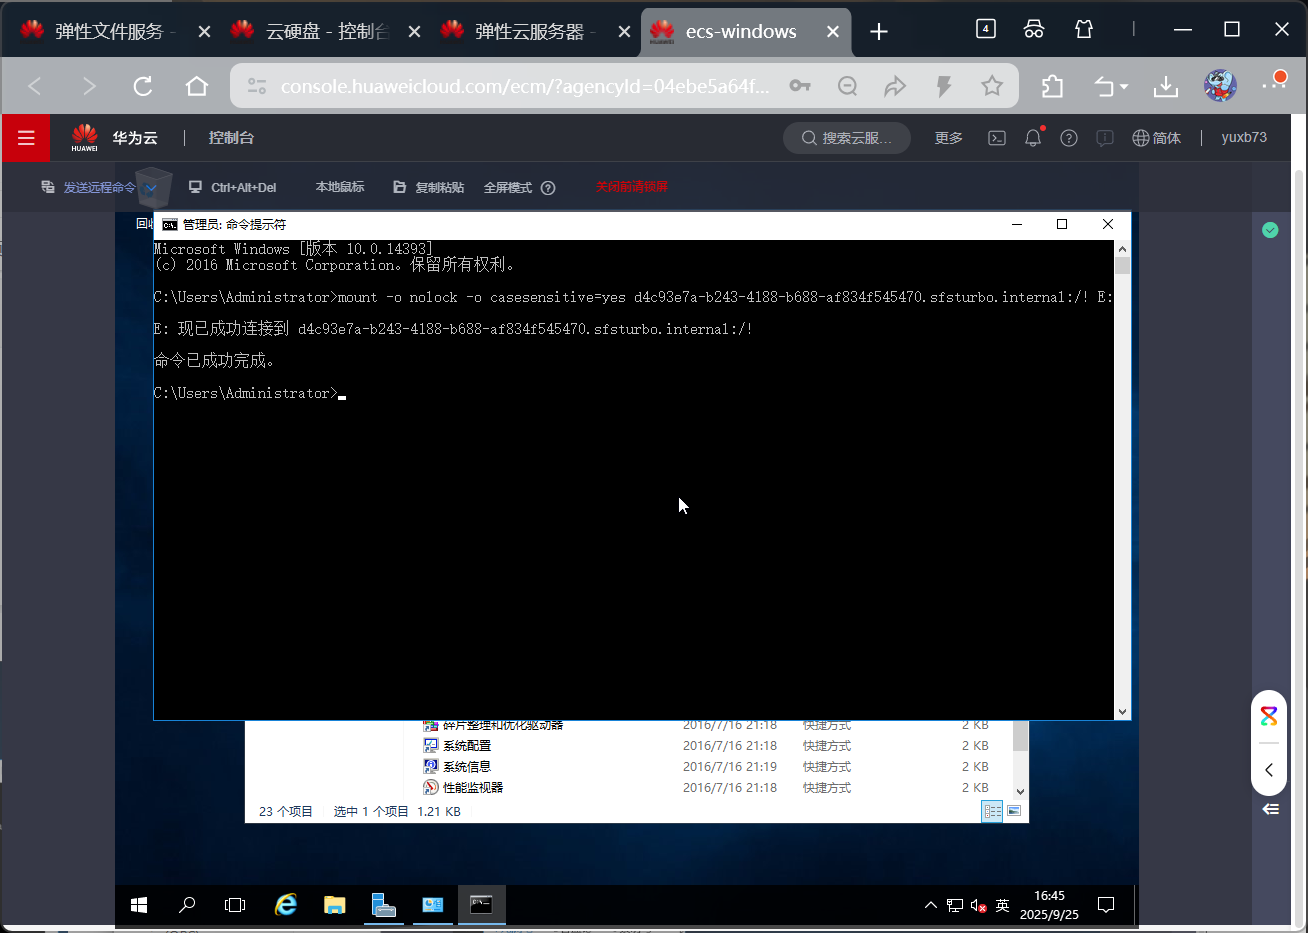Click the zoom magnifier icon in the address bar

(848, 86)
